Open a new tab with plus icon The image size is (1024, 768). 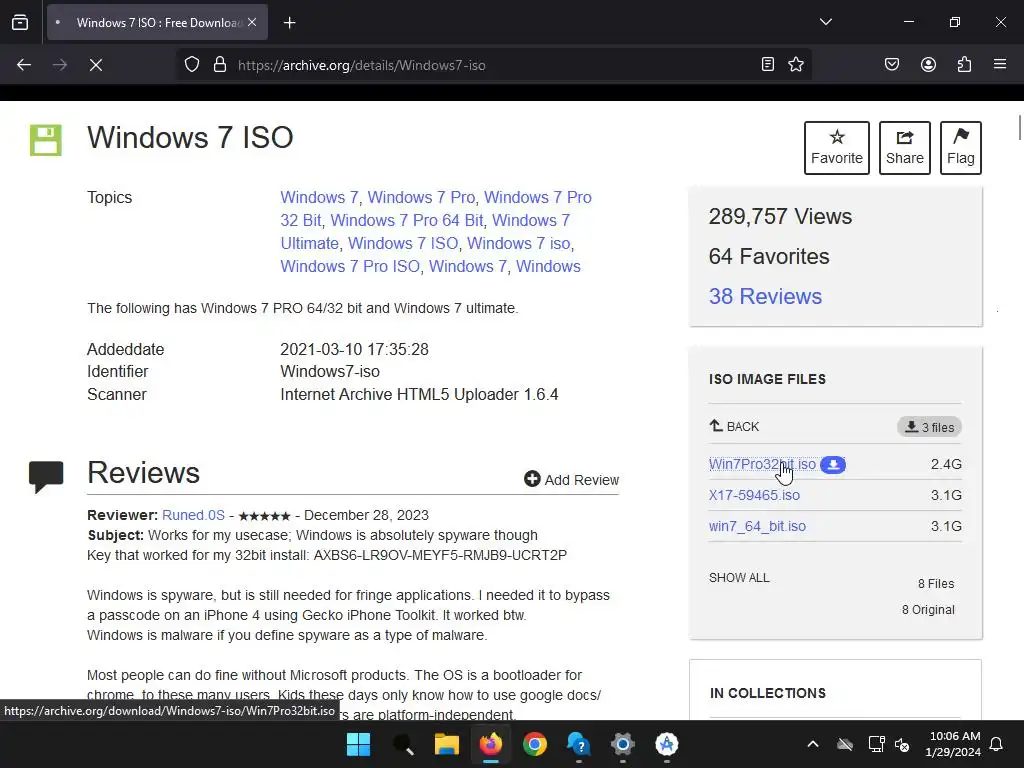(x=290, y=23)
